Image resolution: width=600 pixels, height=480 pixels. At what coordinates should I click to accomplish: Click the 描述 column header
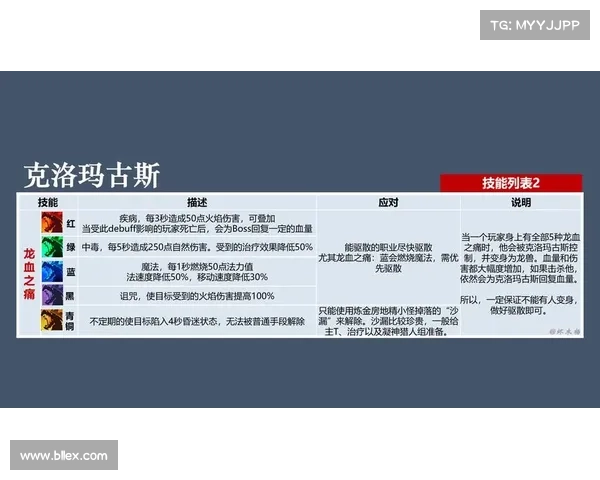196,201
